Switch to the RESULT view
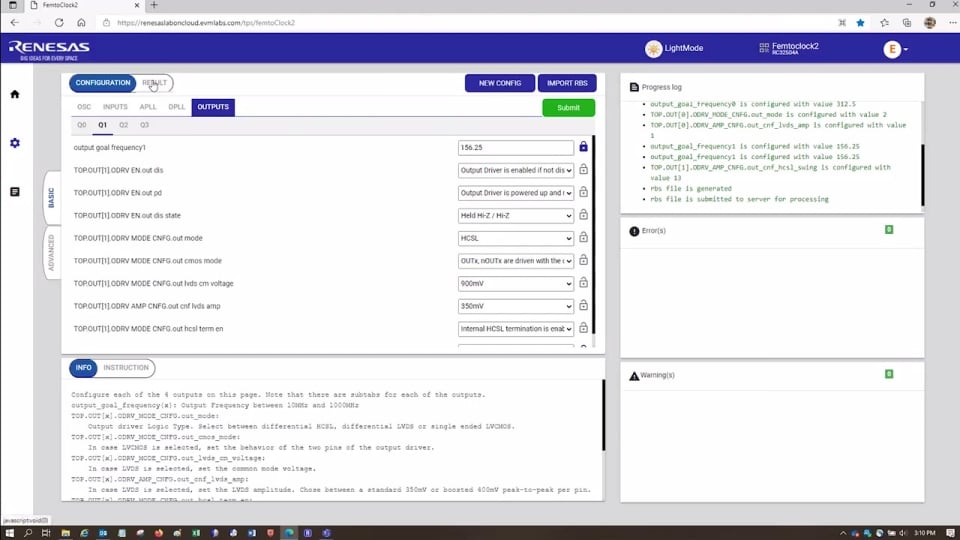 tap(154, 83)
